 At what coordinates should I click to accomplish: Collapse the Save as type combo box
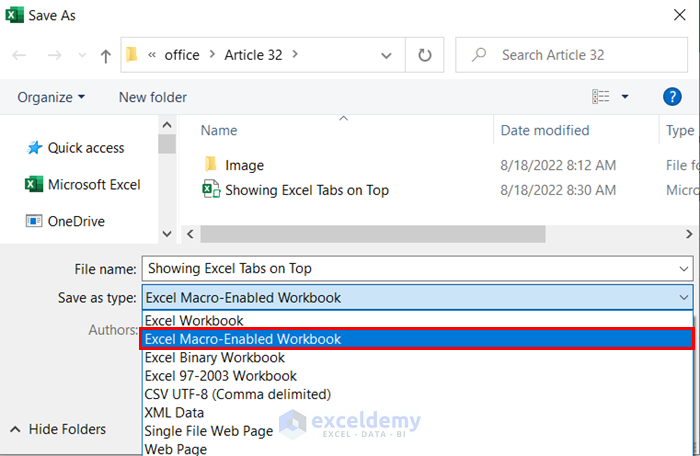tap(683, 297)
